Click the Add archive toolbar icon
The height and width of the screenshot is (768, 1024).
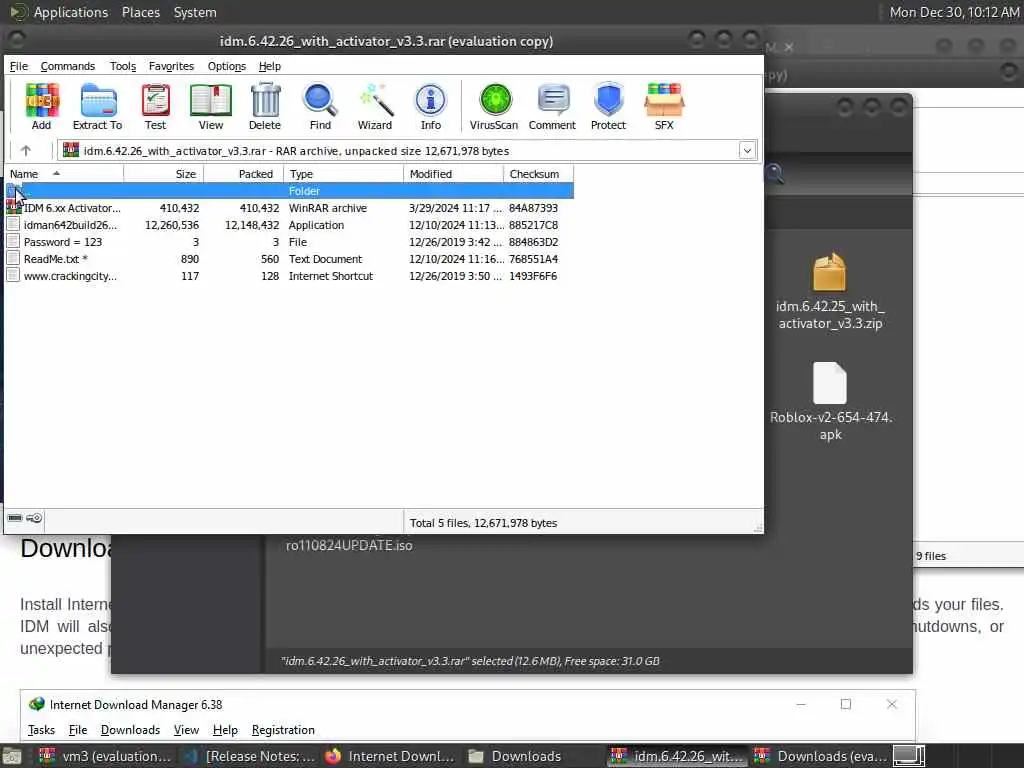click(42, 106)
